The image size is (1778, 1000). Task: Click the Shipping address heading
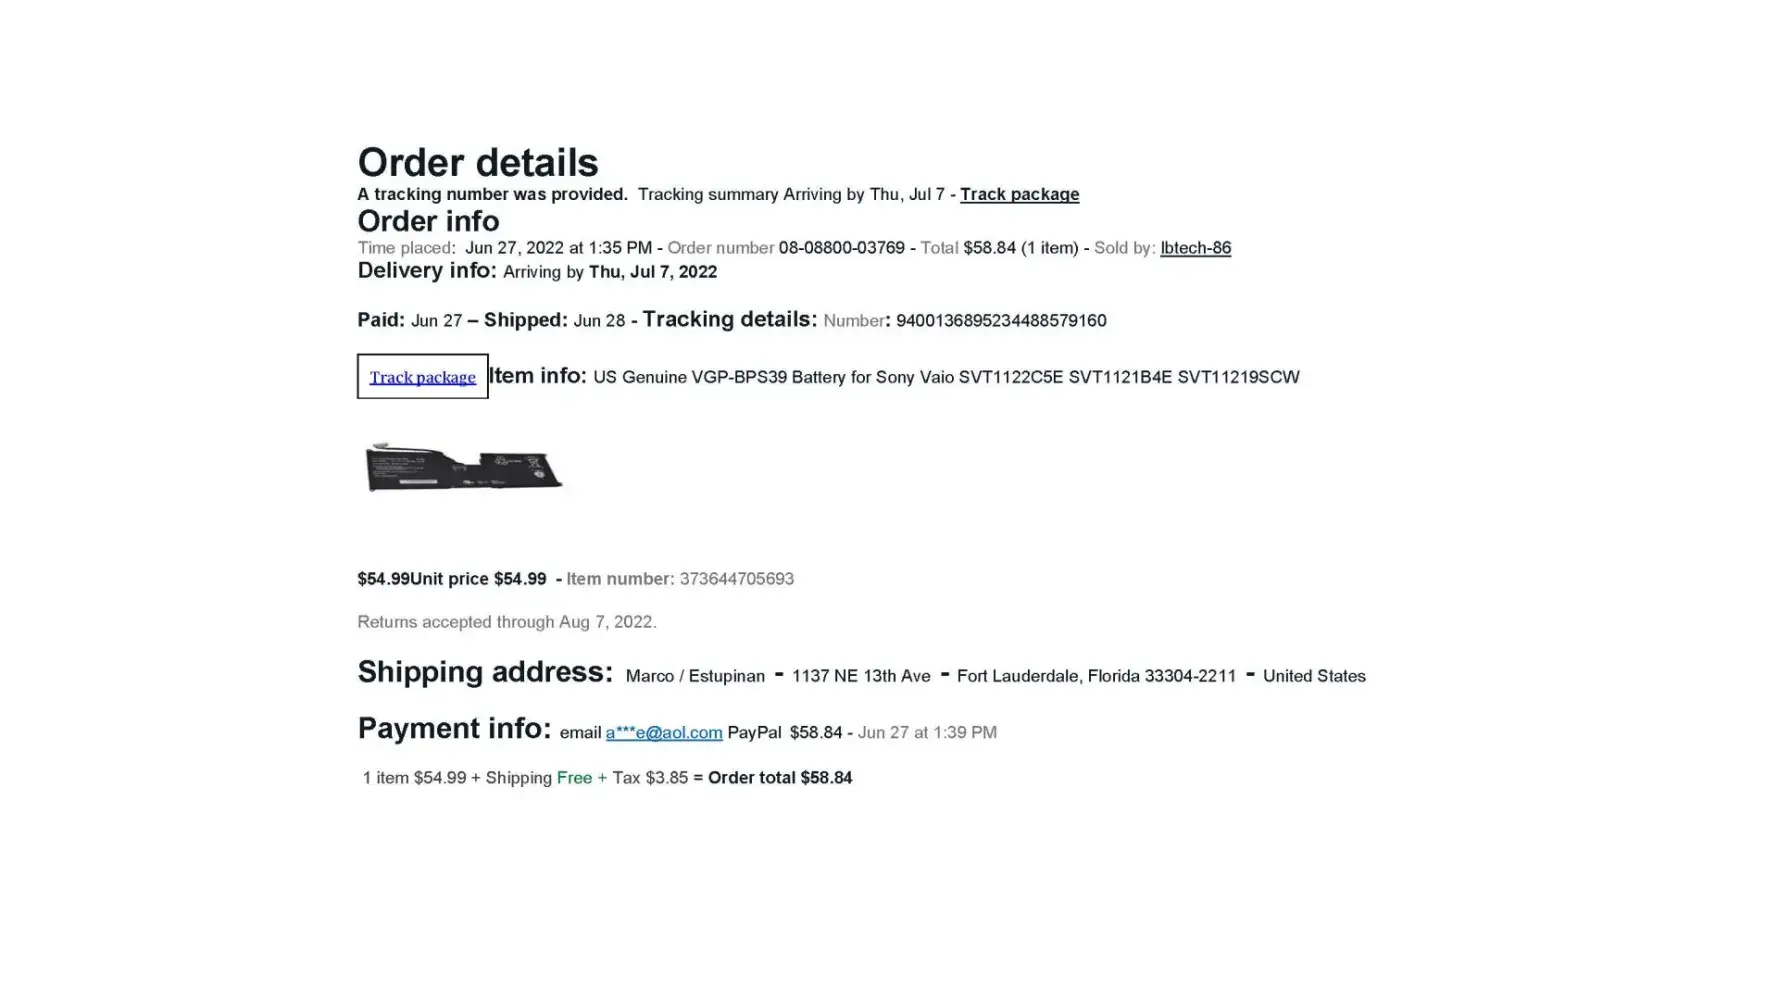pos(485,672)
